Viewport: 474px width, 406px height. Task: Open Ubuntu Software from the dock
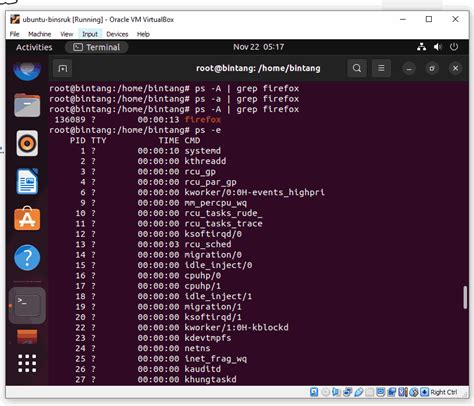point(27,219)
